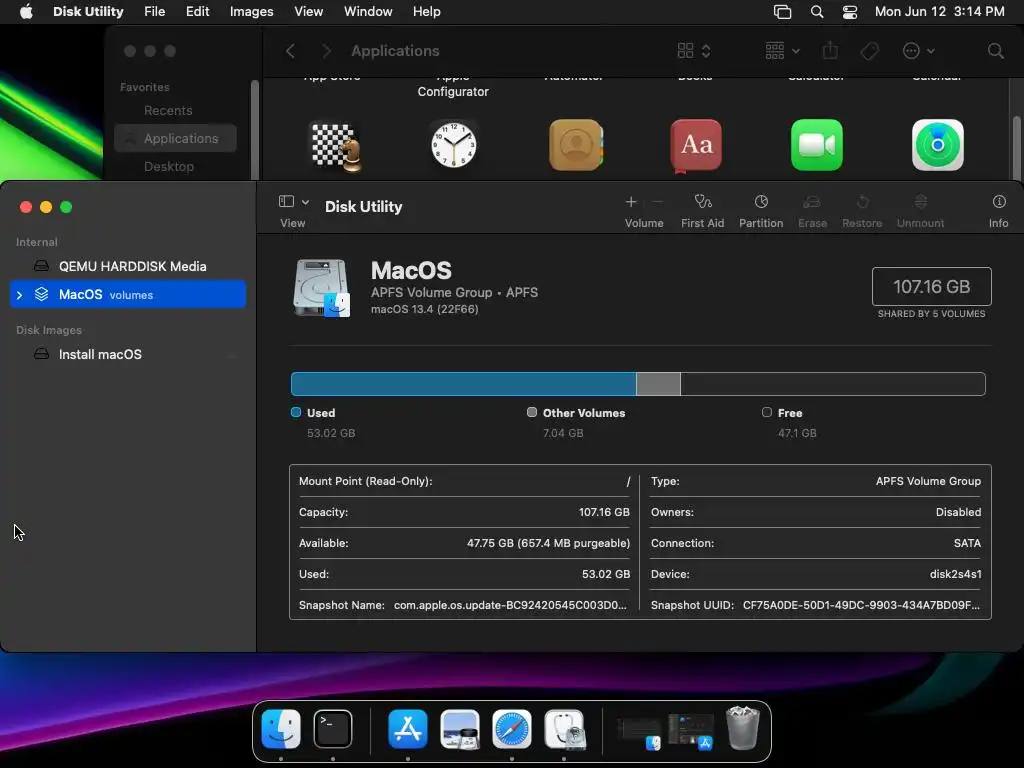Click the Snapshot UUID value text
1024x768 pixels.
click(x=861, y=605)
